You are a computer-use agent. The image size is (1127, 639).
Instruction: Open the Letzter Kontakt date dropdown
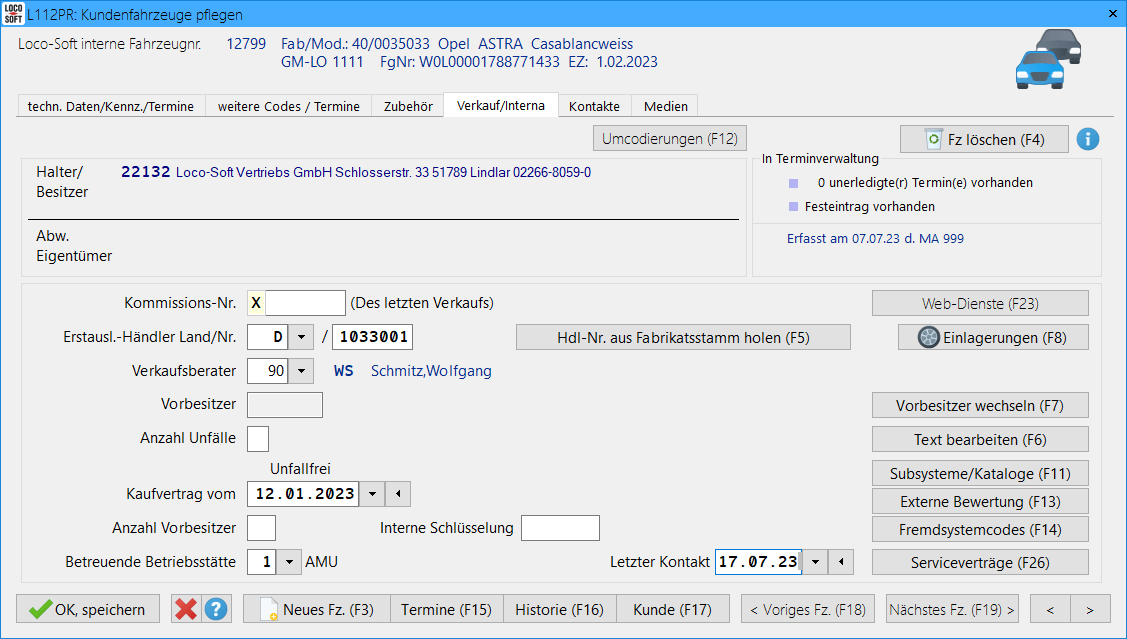coord(816,562)
